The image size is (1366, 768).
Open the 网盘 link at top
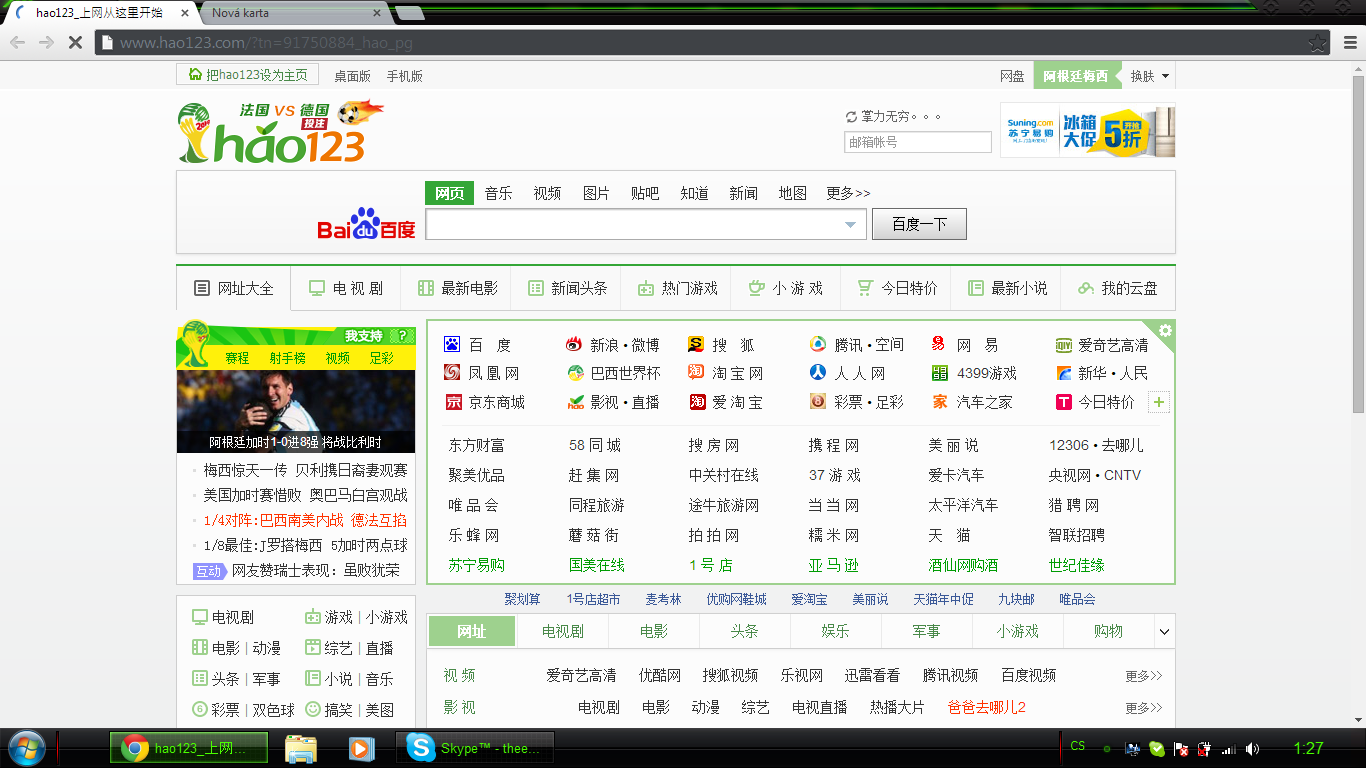[1012, 76]
